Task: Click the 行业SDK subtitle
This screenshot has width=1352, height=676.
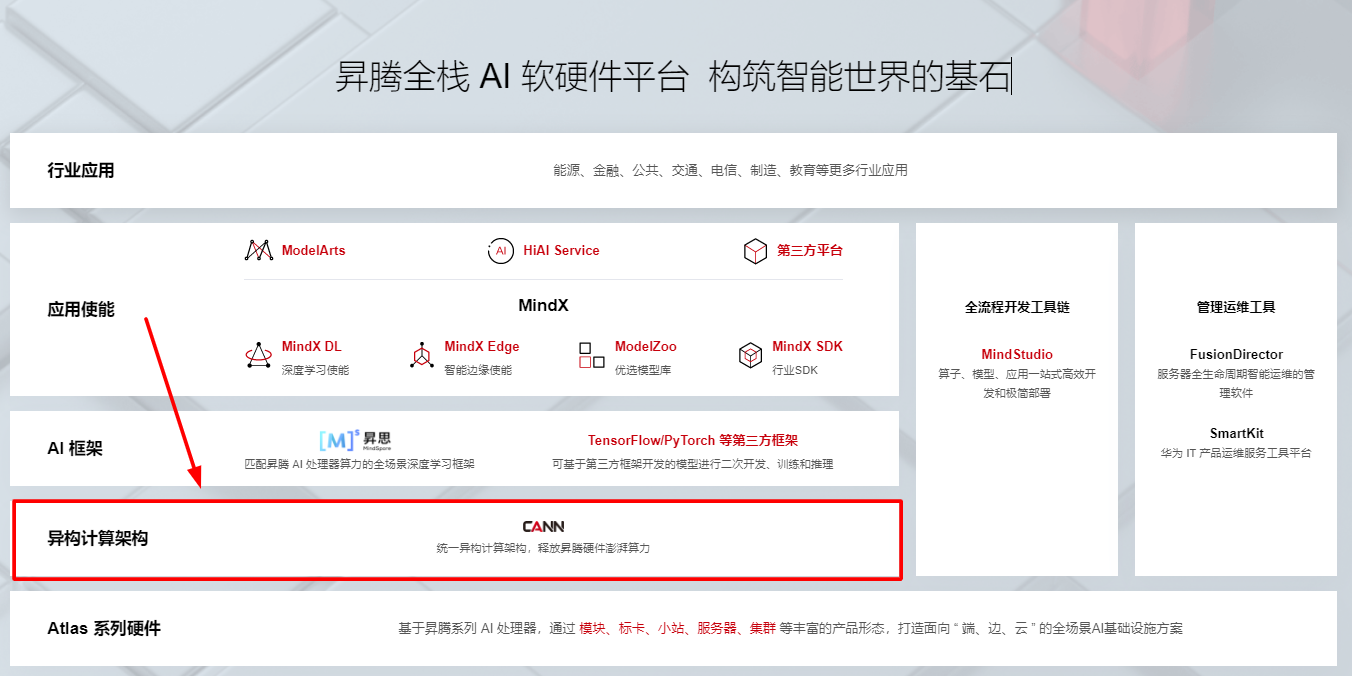Action: coord(795,370)
